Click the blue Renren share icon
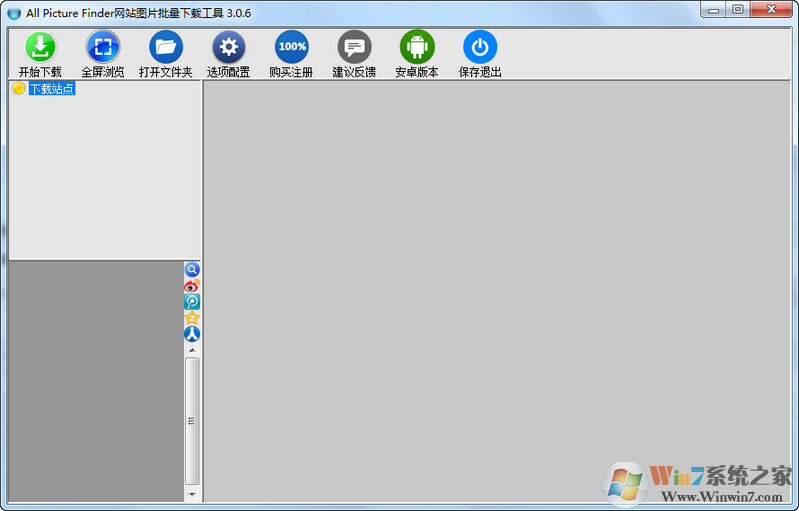Screen dimensions: 799x511 click(192, 334)
